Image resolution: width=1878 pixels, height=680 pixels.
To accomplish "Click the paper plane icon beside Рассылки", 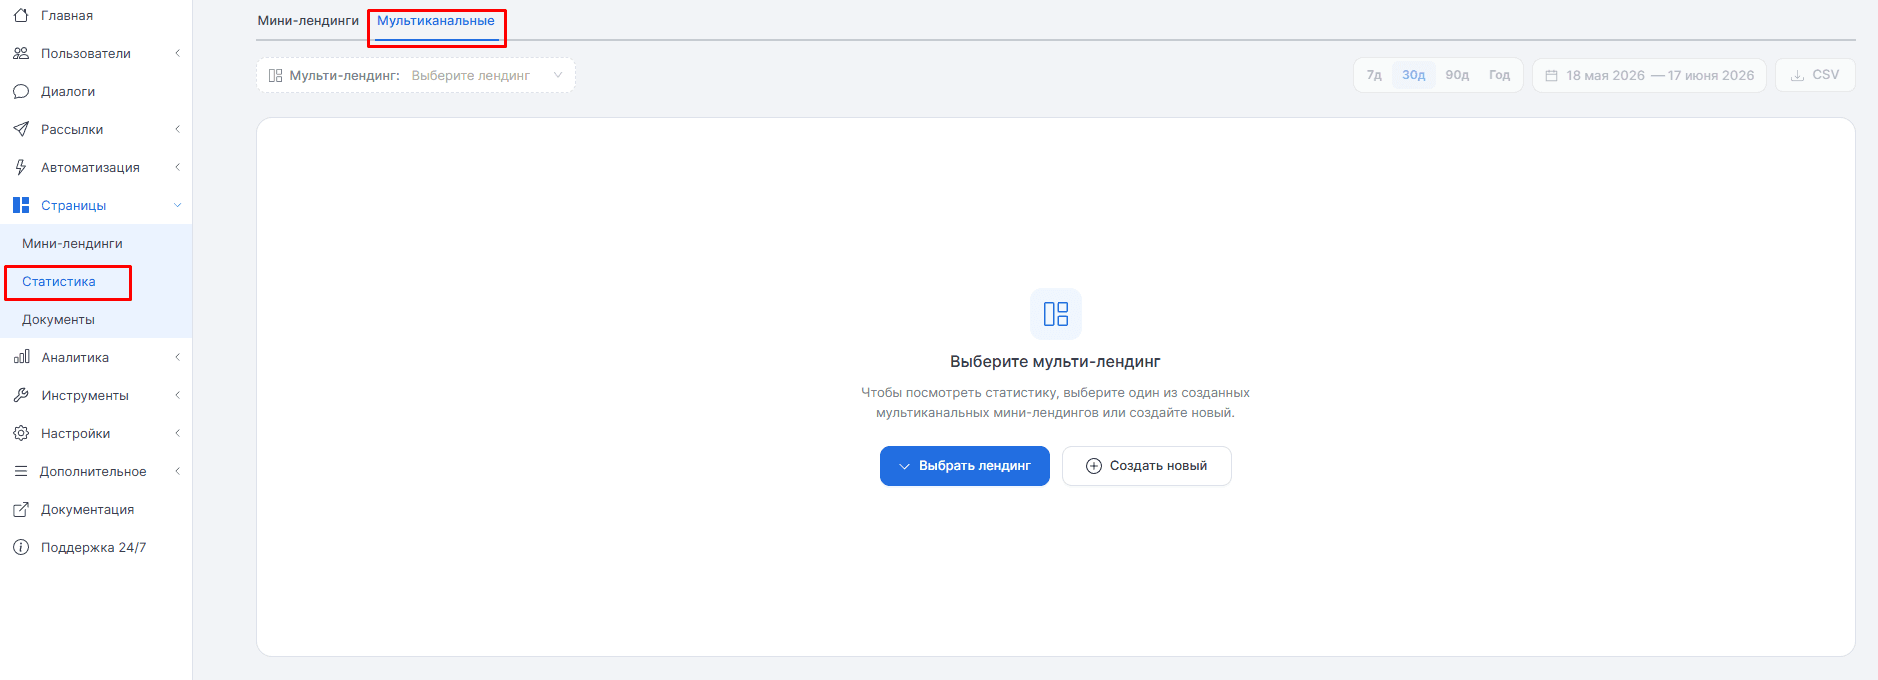I will (21, 129).
